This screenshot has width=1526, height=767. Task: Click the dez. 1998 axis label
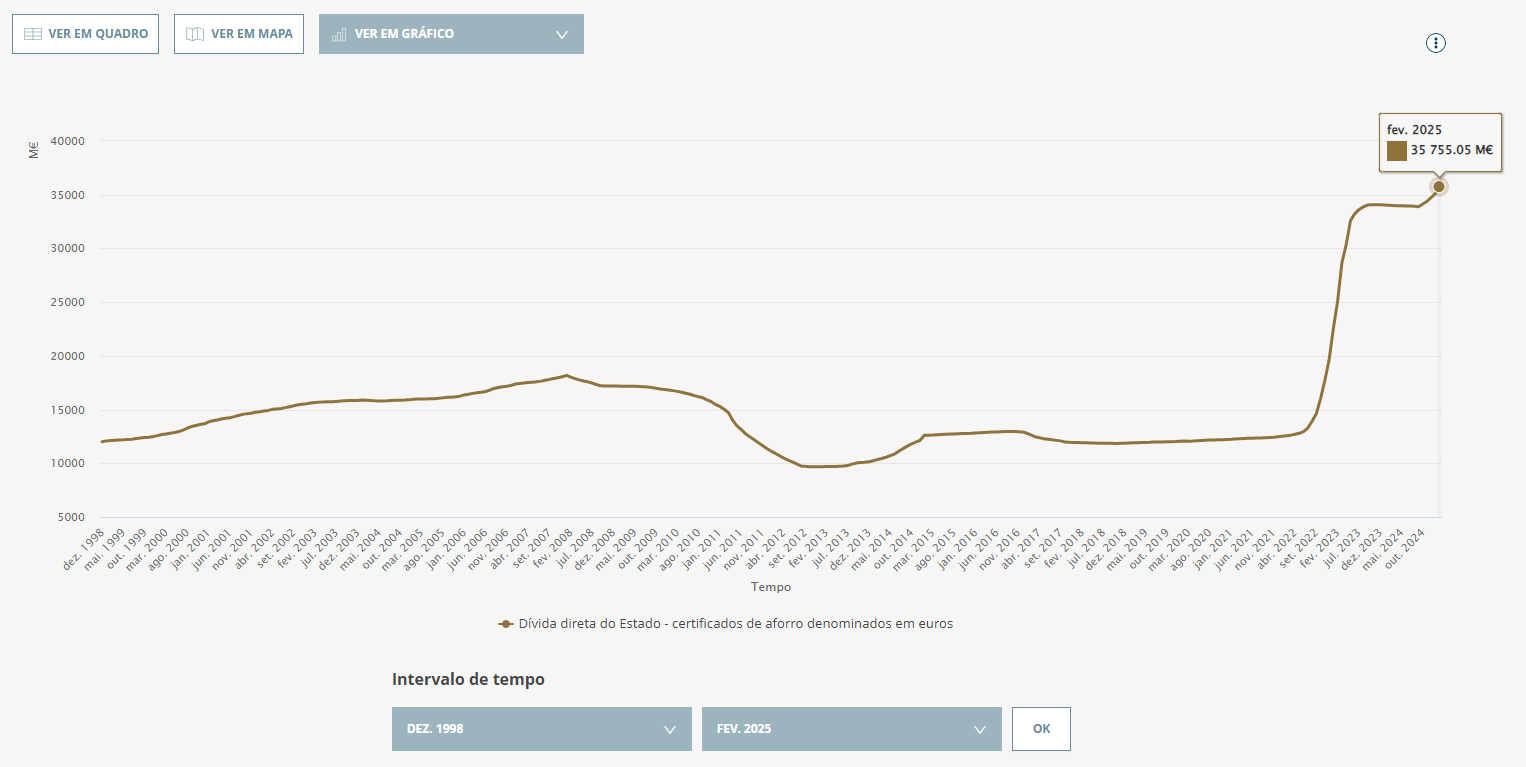(85, 550)
